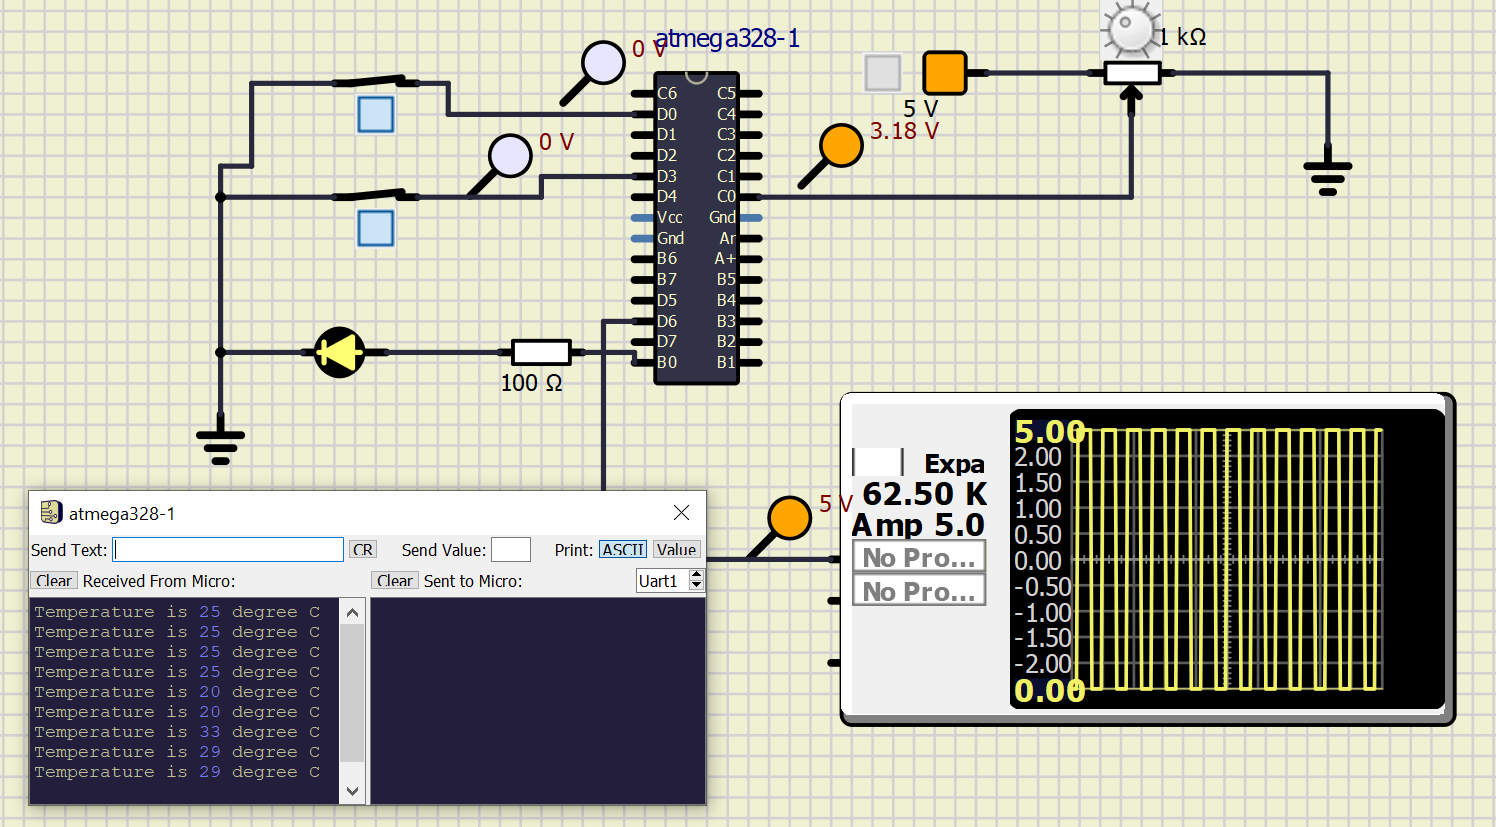Clear the Received From Micro log
Viewport: 1496px width, 827px height.
[53, 580]
